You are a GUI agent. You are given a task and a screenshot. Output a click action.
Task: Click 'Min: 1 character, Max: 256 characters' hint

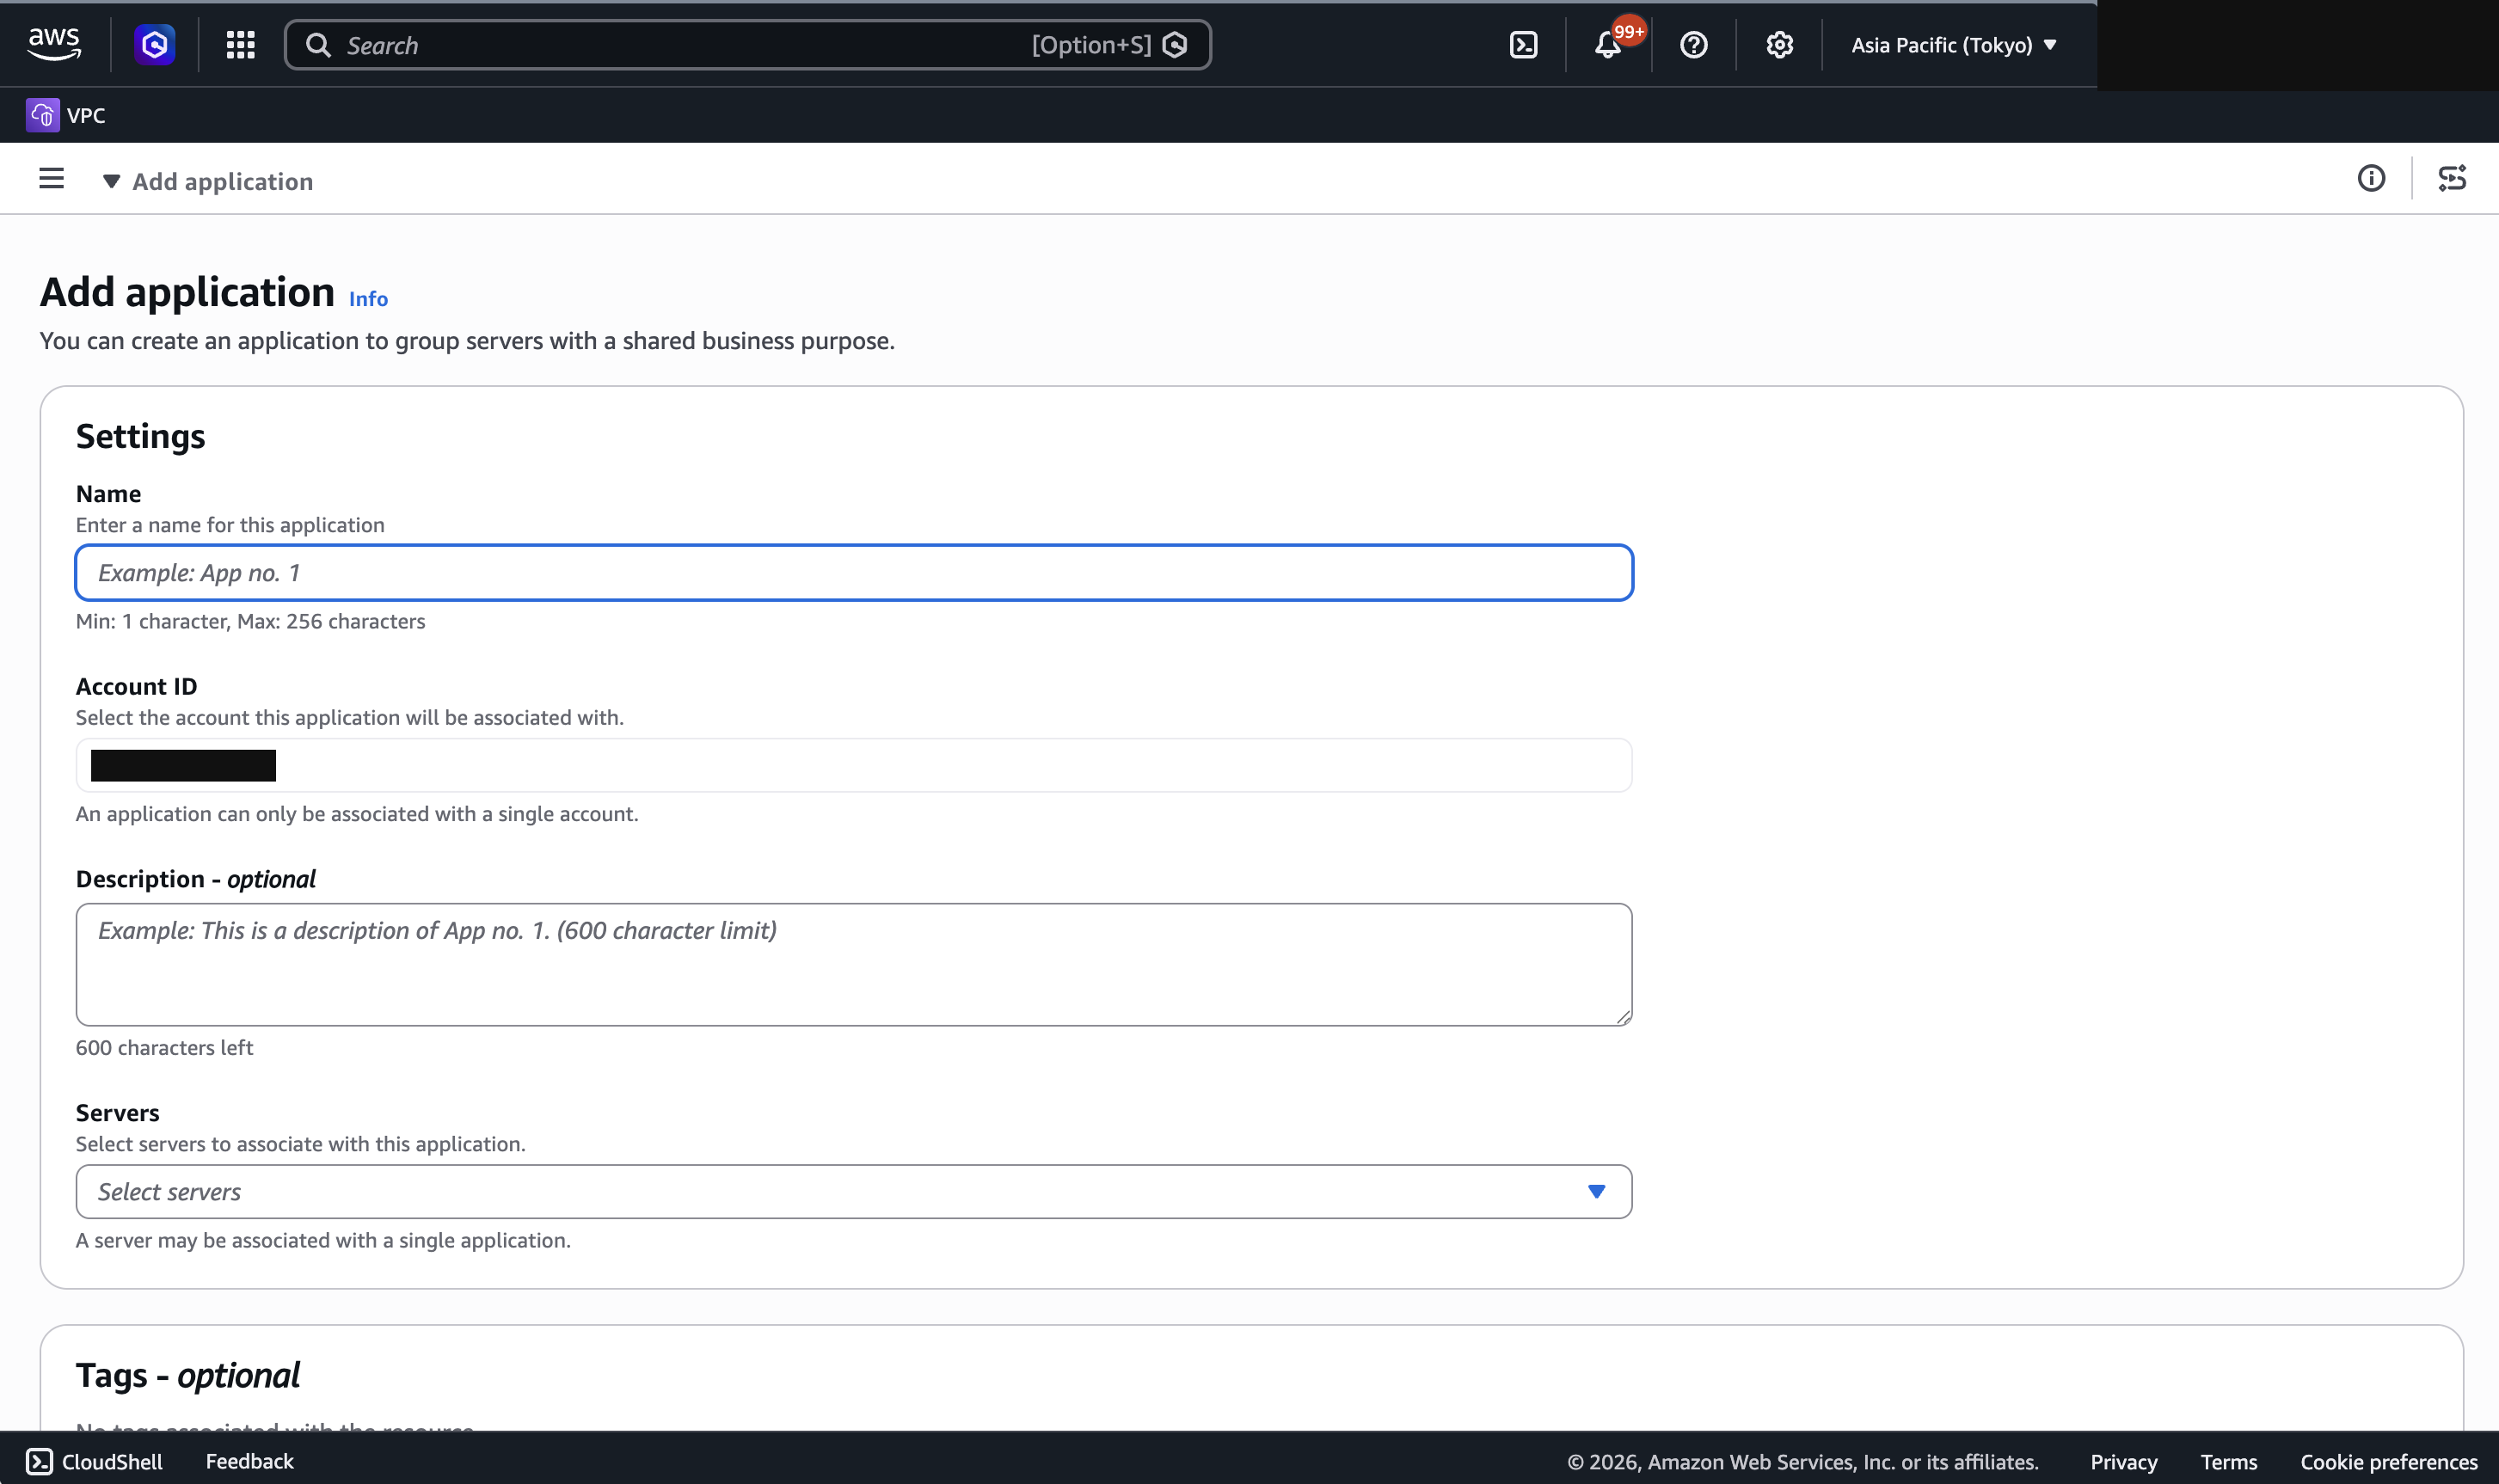[250, 621]
